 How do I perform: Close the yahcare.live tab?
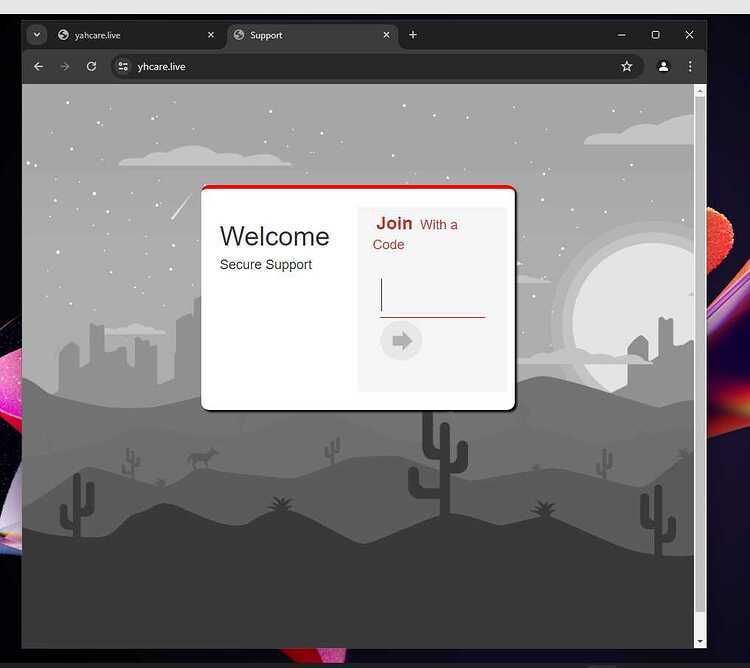coord(211,35)
